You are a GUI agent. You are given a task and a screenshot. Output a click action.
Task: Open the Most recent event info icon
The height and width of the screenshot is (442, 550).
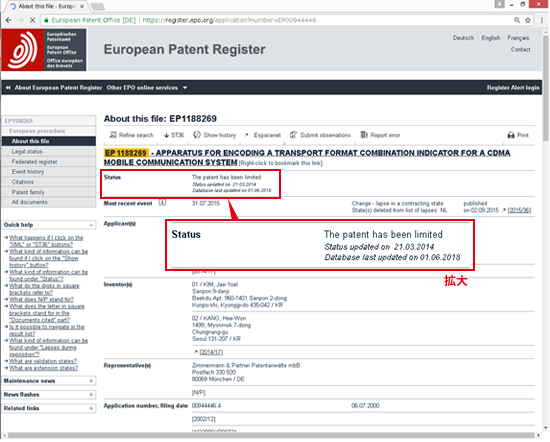point(162,202)
